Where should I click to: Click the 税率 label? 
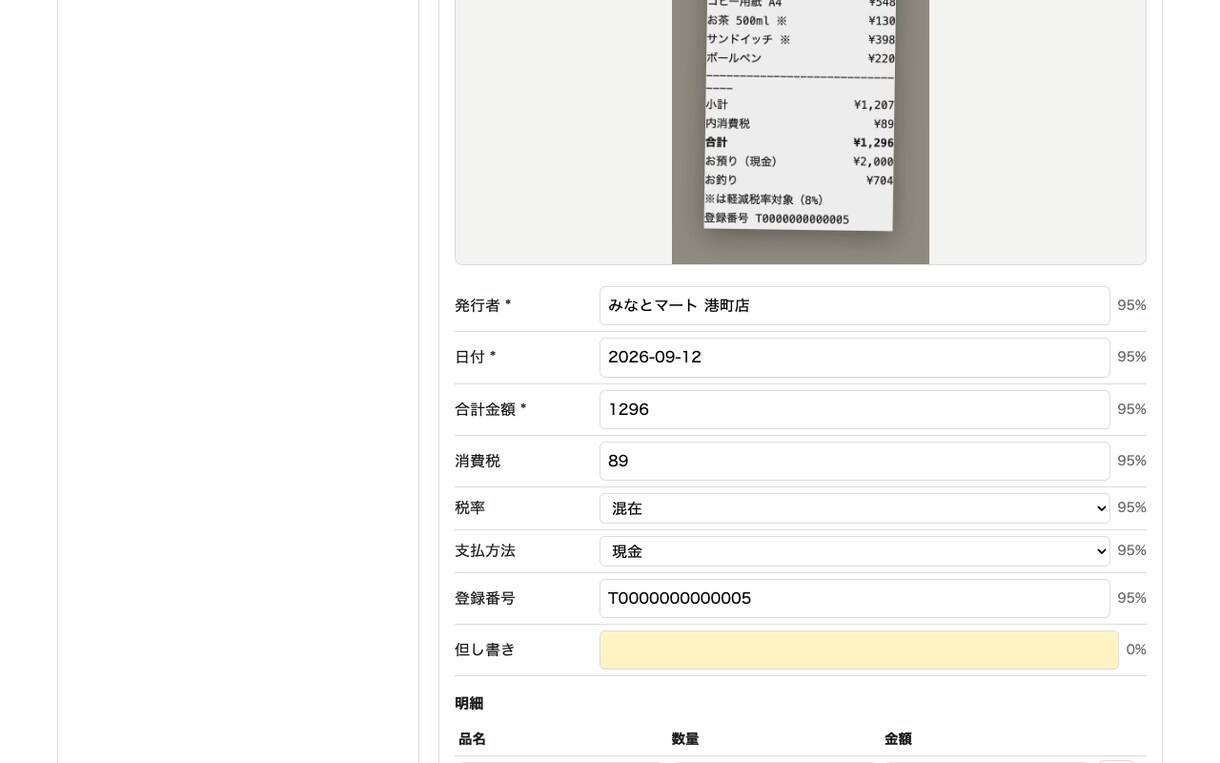tap(470, 508)
